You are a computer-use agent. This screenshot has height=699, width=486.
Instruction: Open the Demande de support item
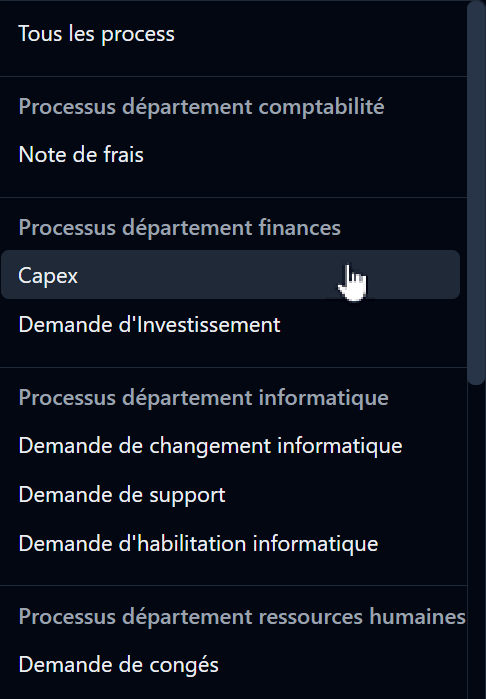[230, 494]
